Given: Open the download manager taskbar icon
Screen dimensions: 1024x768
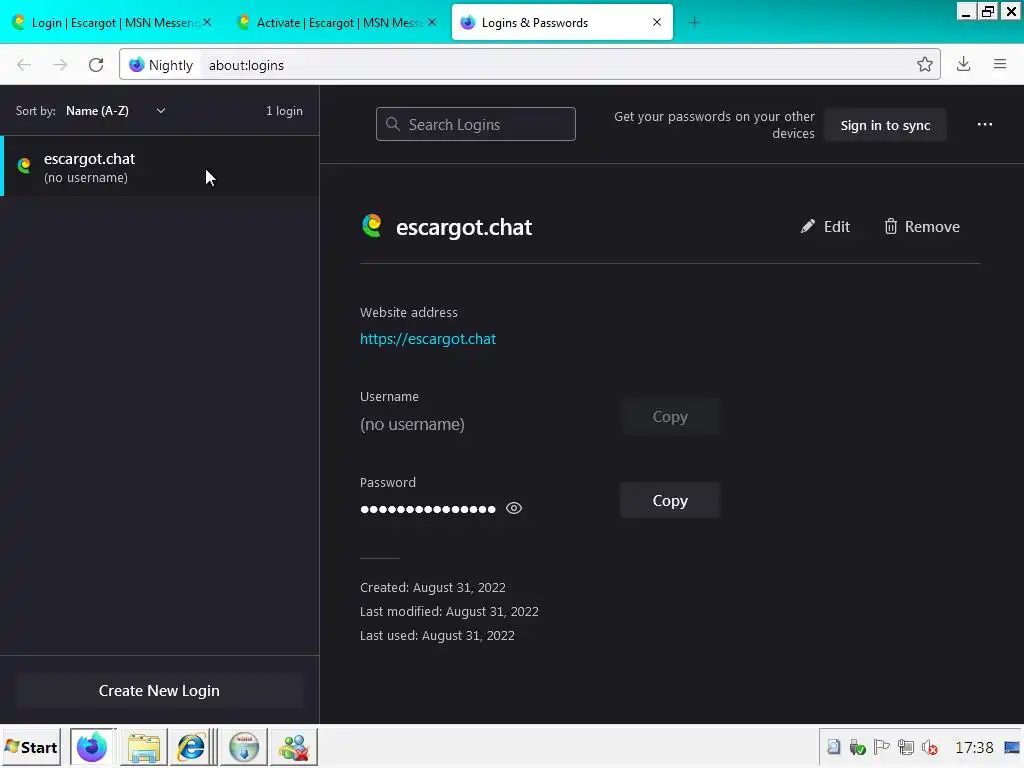Looking at the screenshot, I should pyautogui.click(x=244, y=747).
